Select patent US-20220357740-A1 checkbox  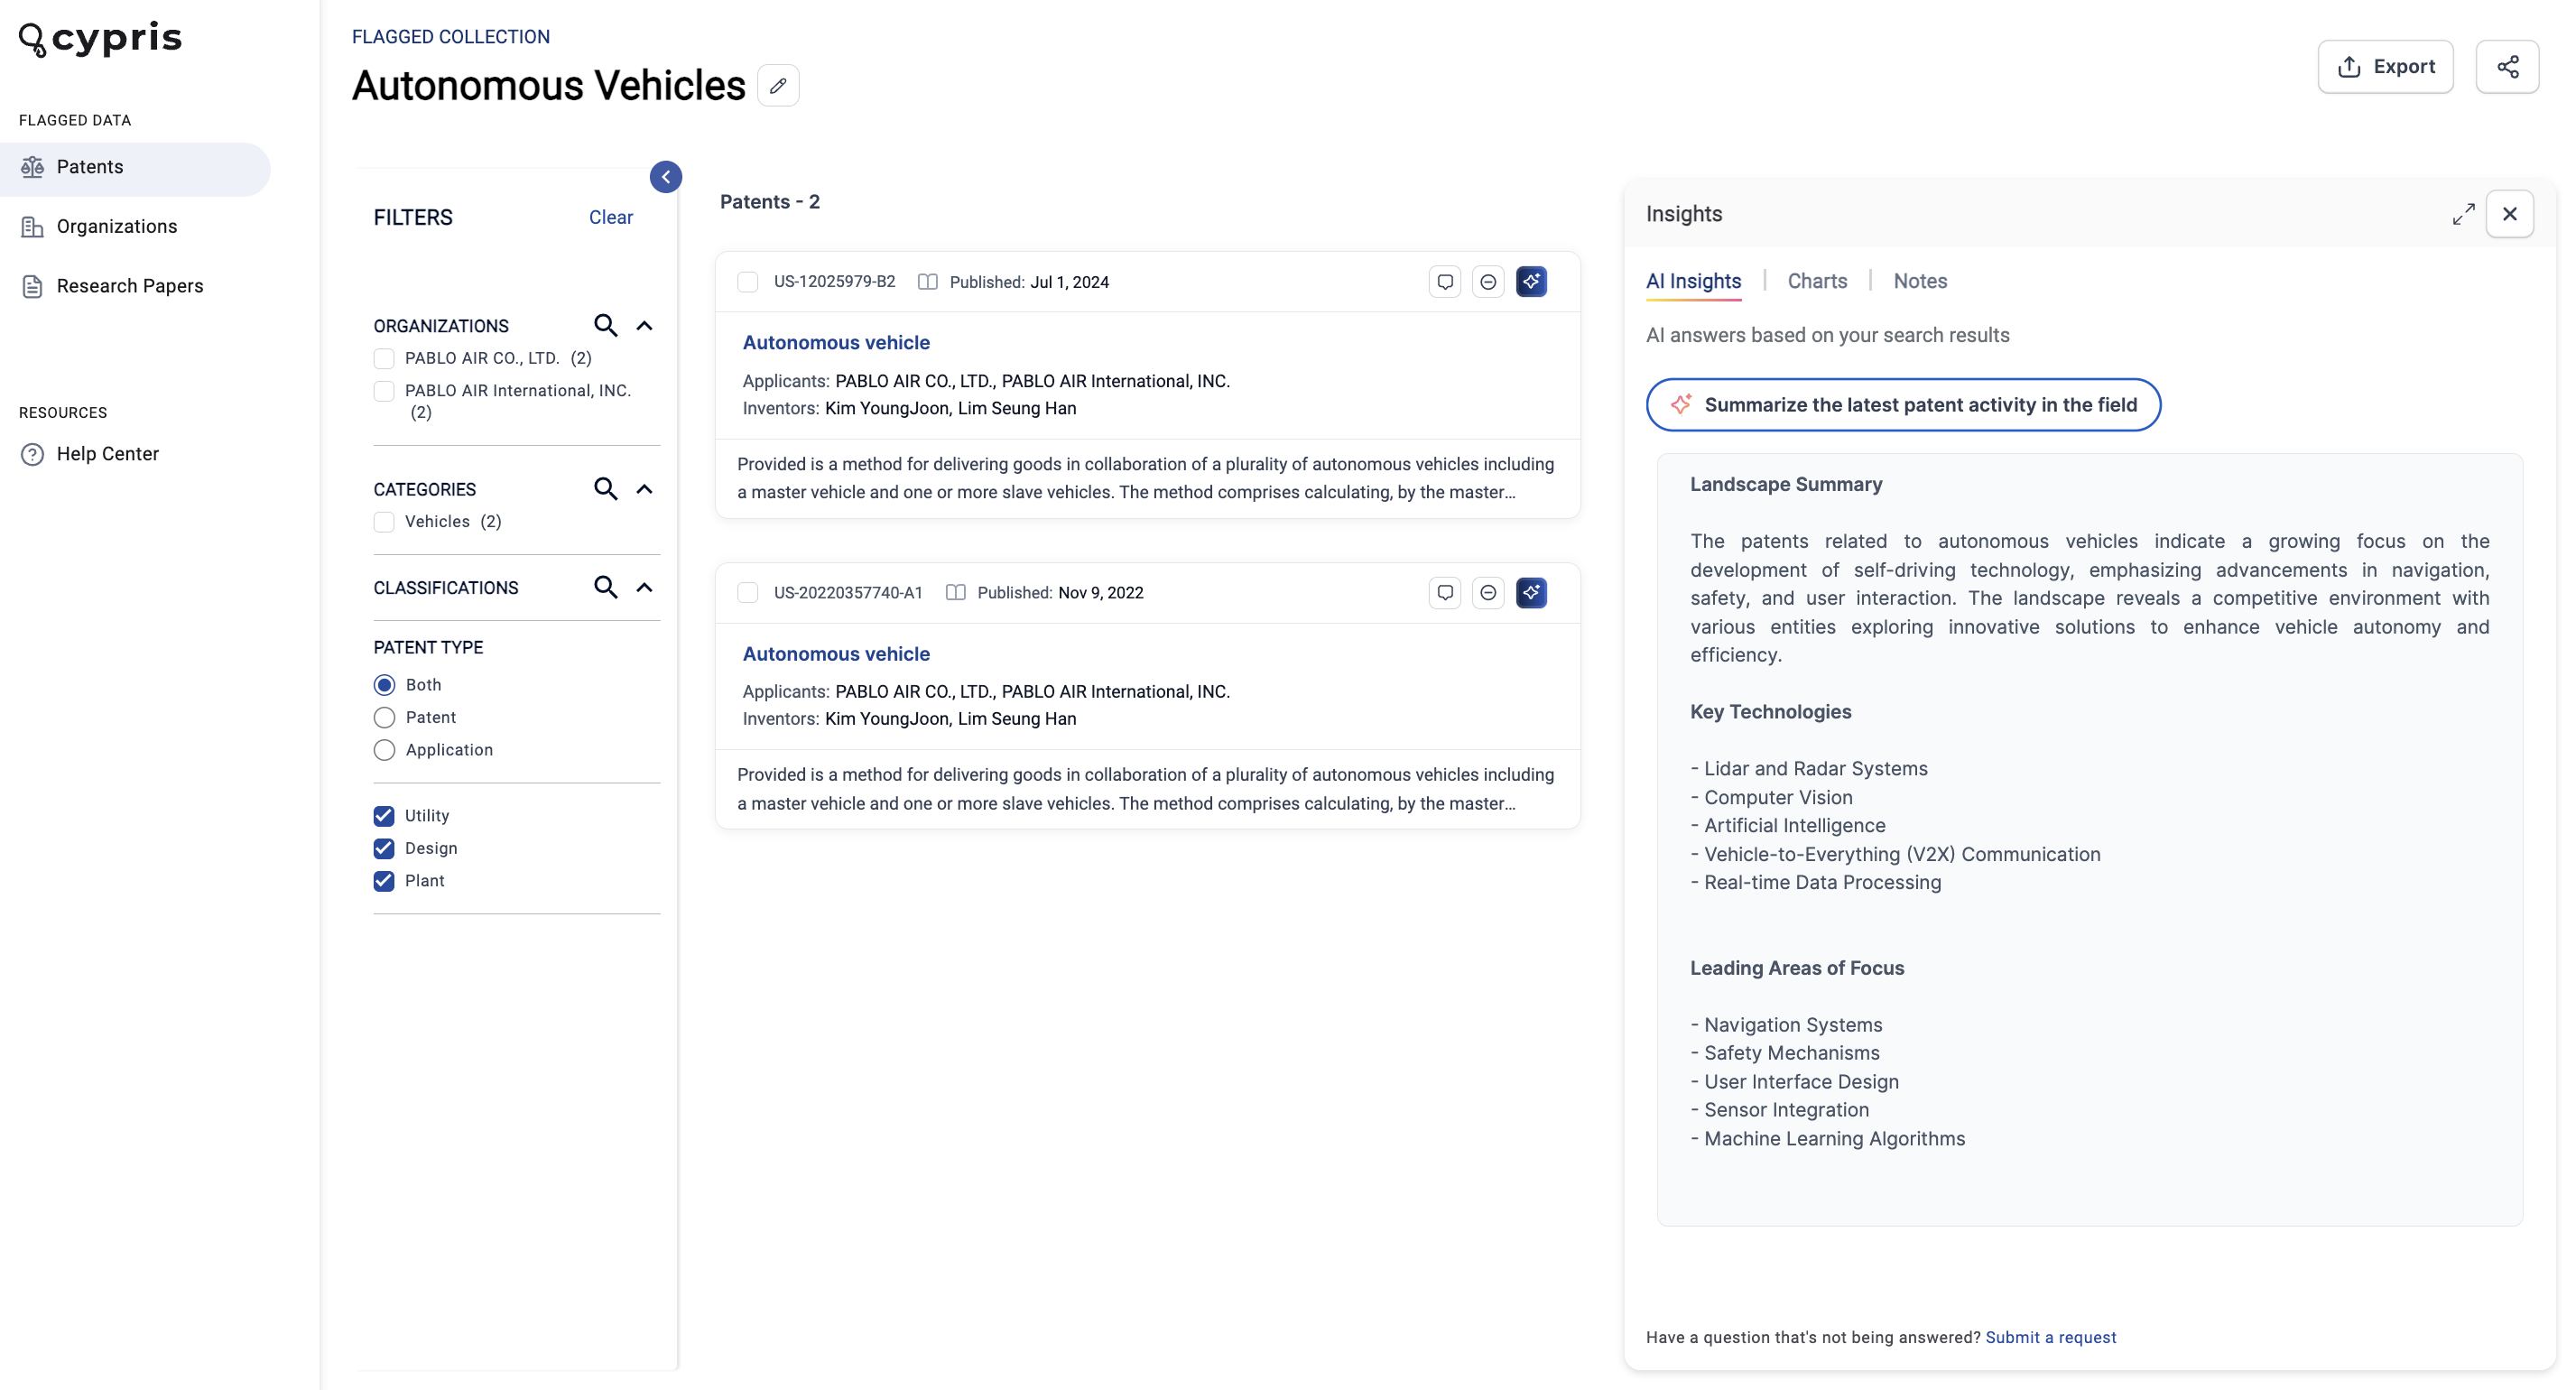coord(748,593)
